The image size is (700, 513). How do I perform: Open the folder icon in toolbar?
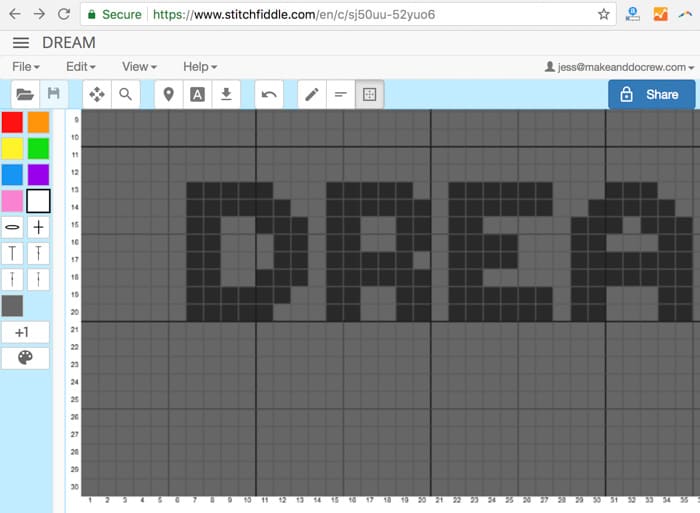point(25,94)
